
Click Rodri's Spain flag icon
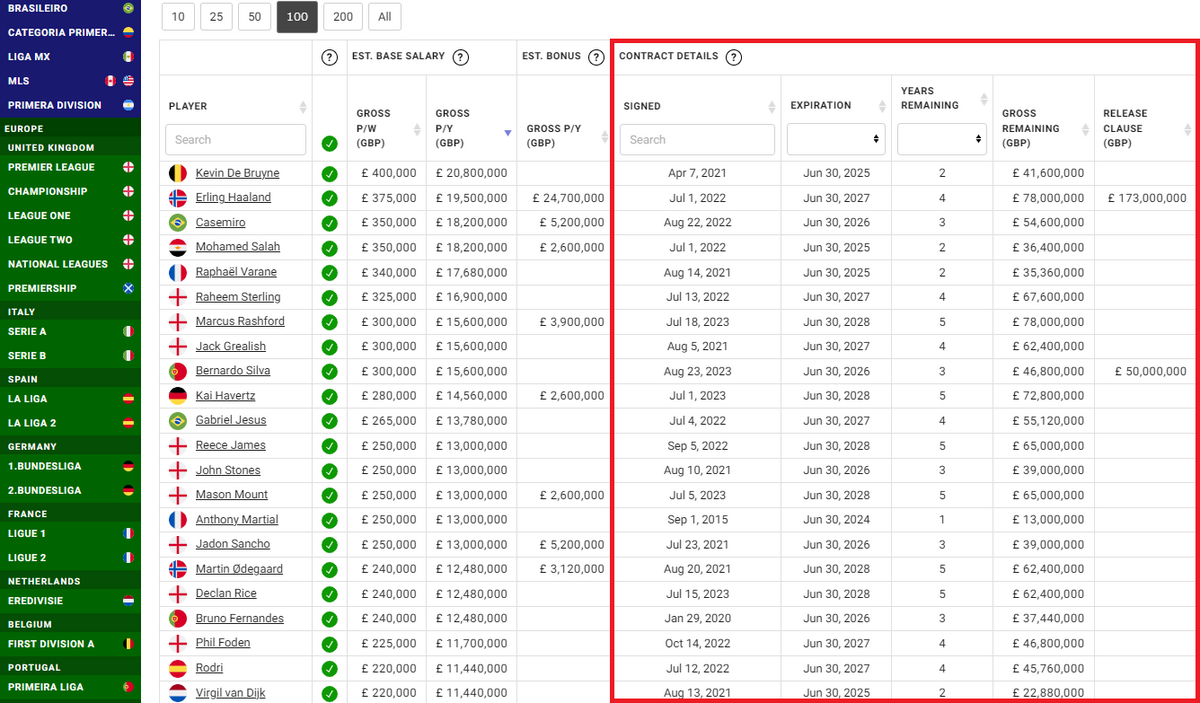178,668
